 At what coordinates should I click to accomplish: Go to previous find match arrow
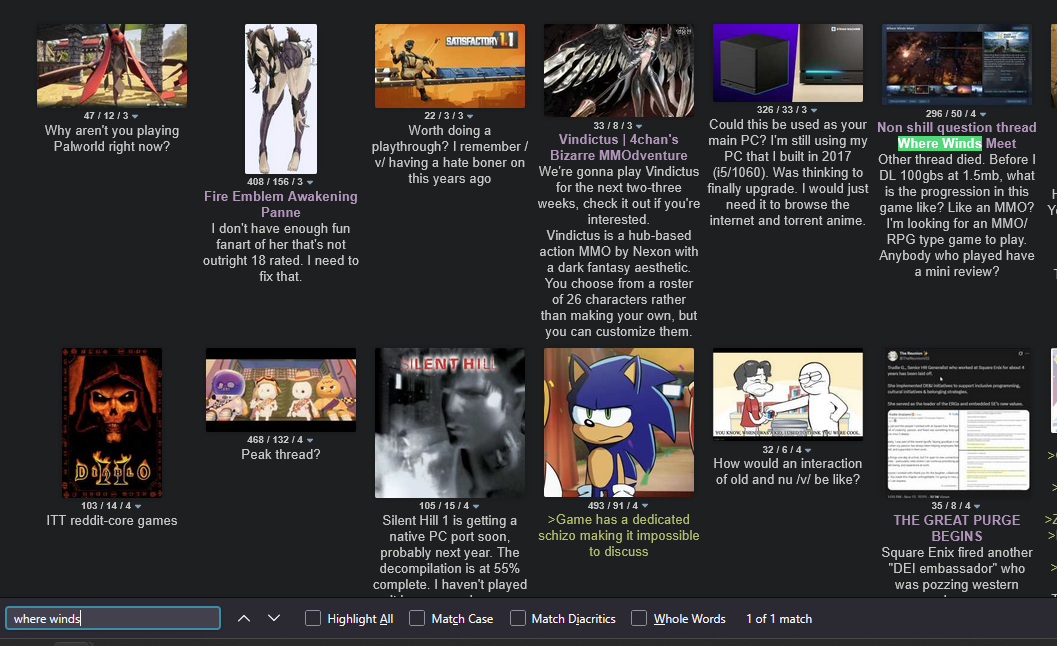(244, 618)
